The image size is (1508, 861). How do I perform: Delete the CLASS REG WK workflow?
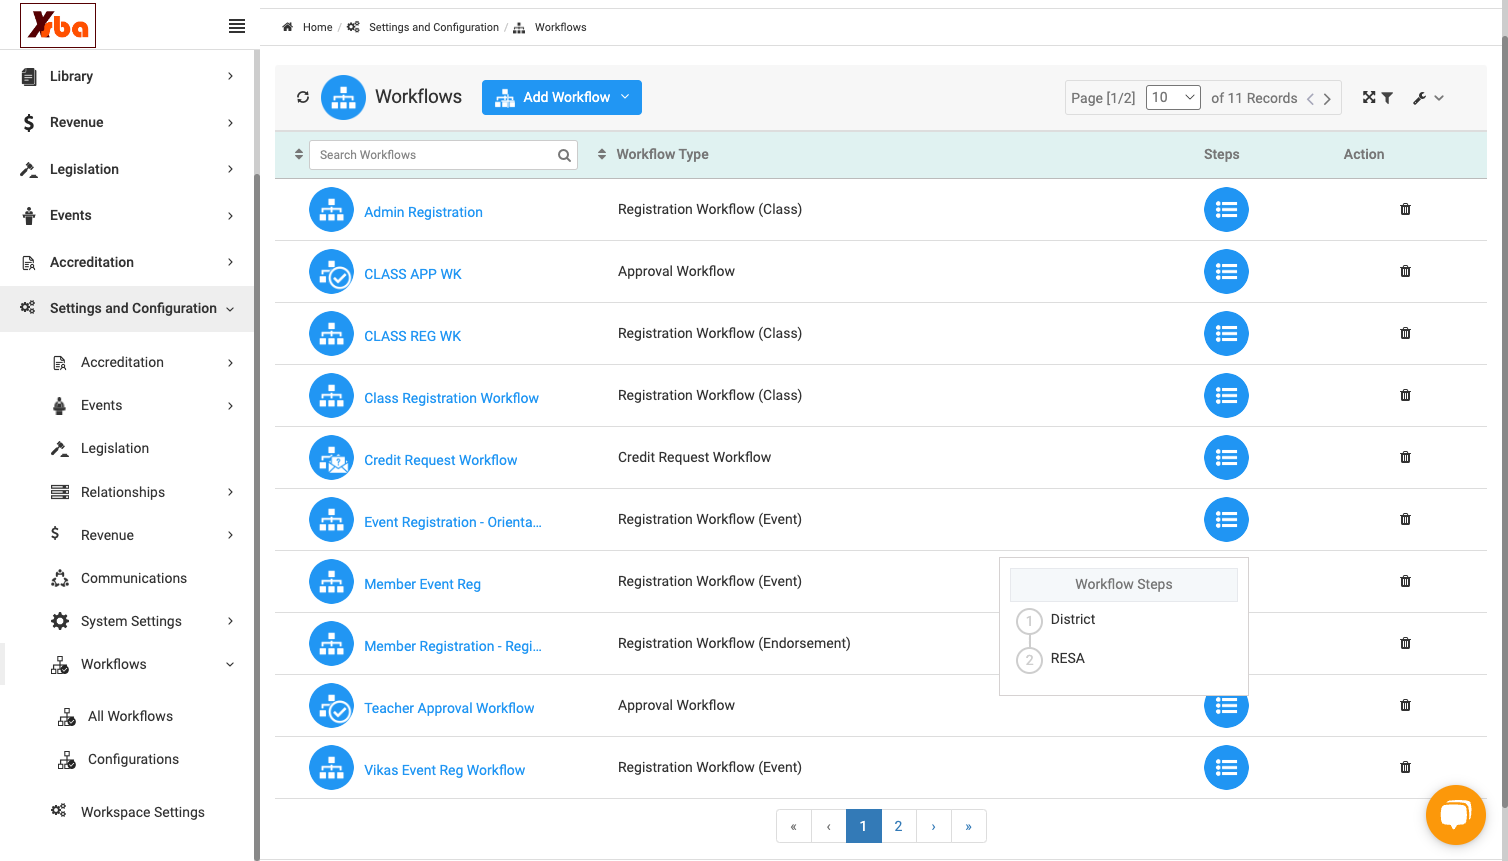tap(1405, 333)
